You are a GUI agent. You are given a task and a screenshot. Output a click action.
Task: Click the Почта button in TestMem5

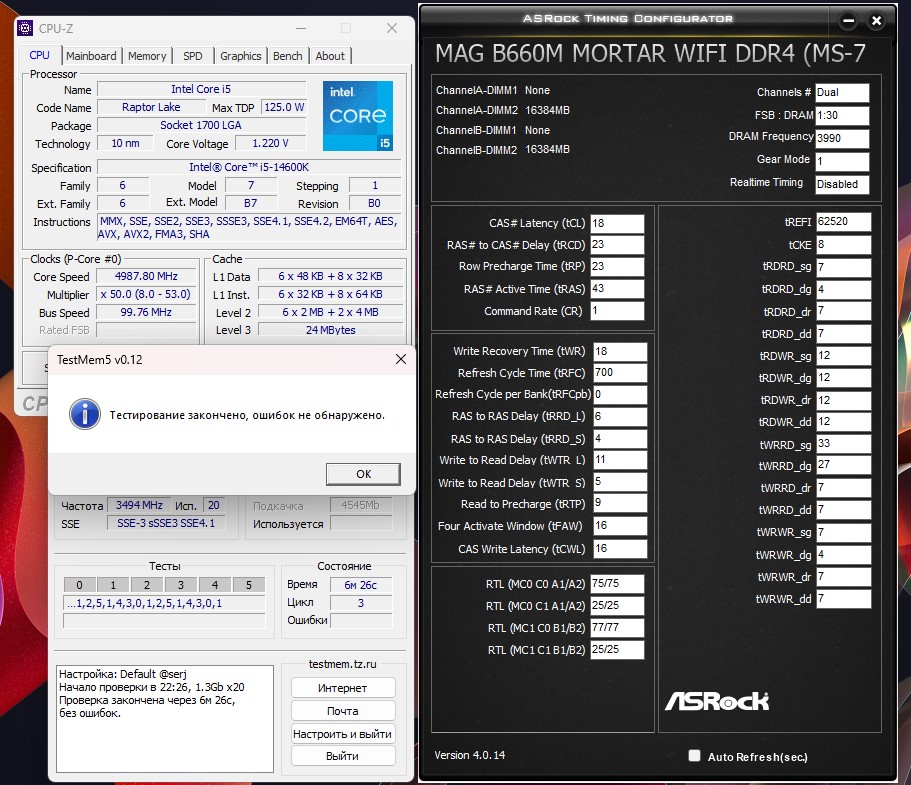click(x=343, y=711)
